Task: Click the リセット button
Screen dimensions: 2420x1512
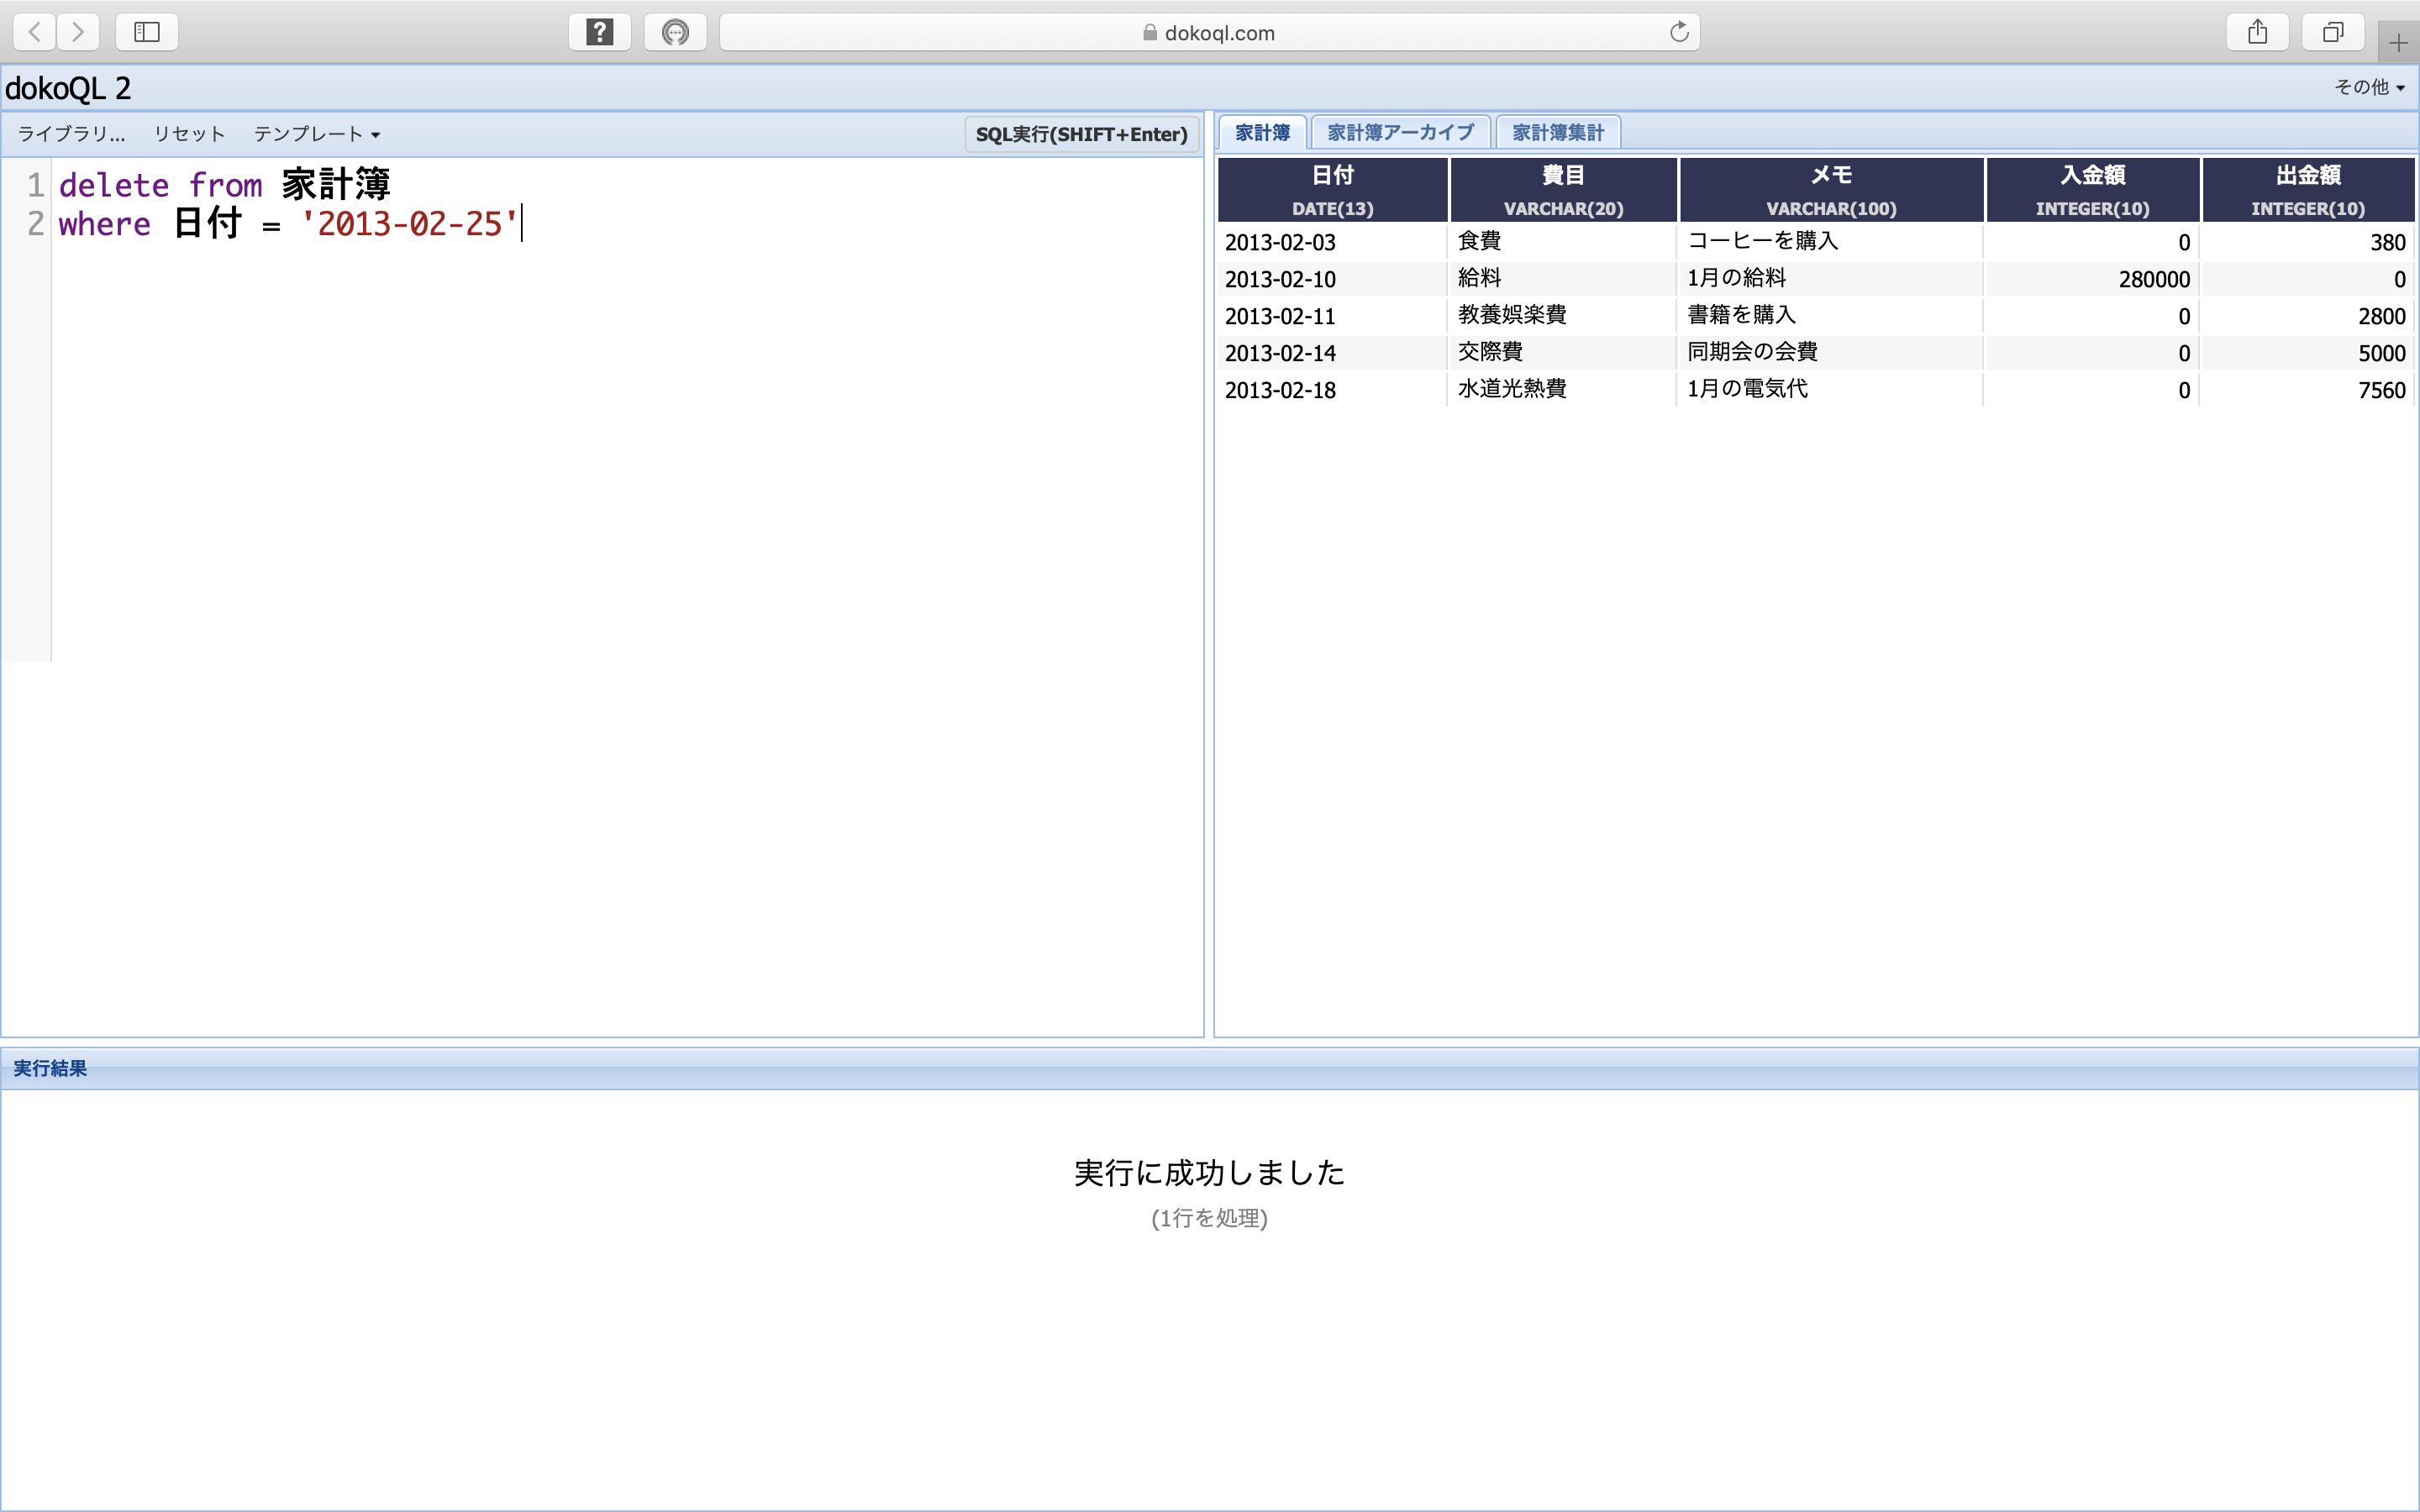Action: pyautogui.click(x=189, y=134)
